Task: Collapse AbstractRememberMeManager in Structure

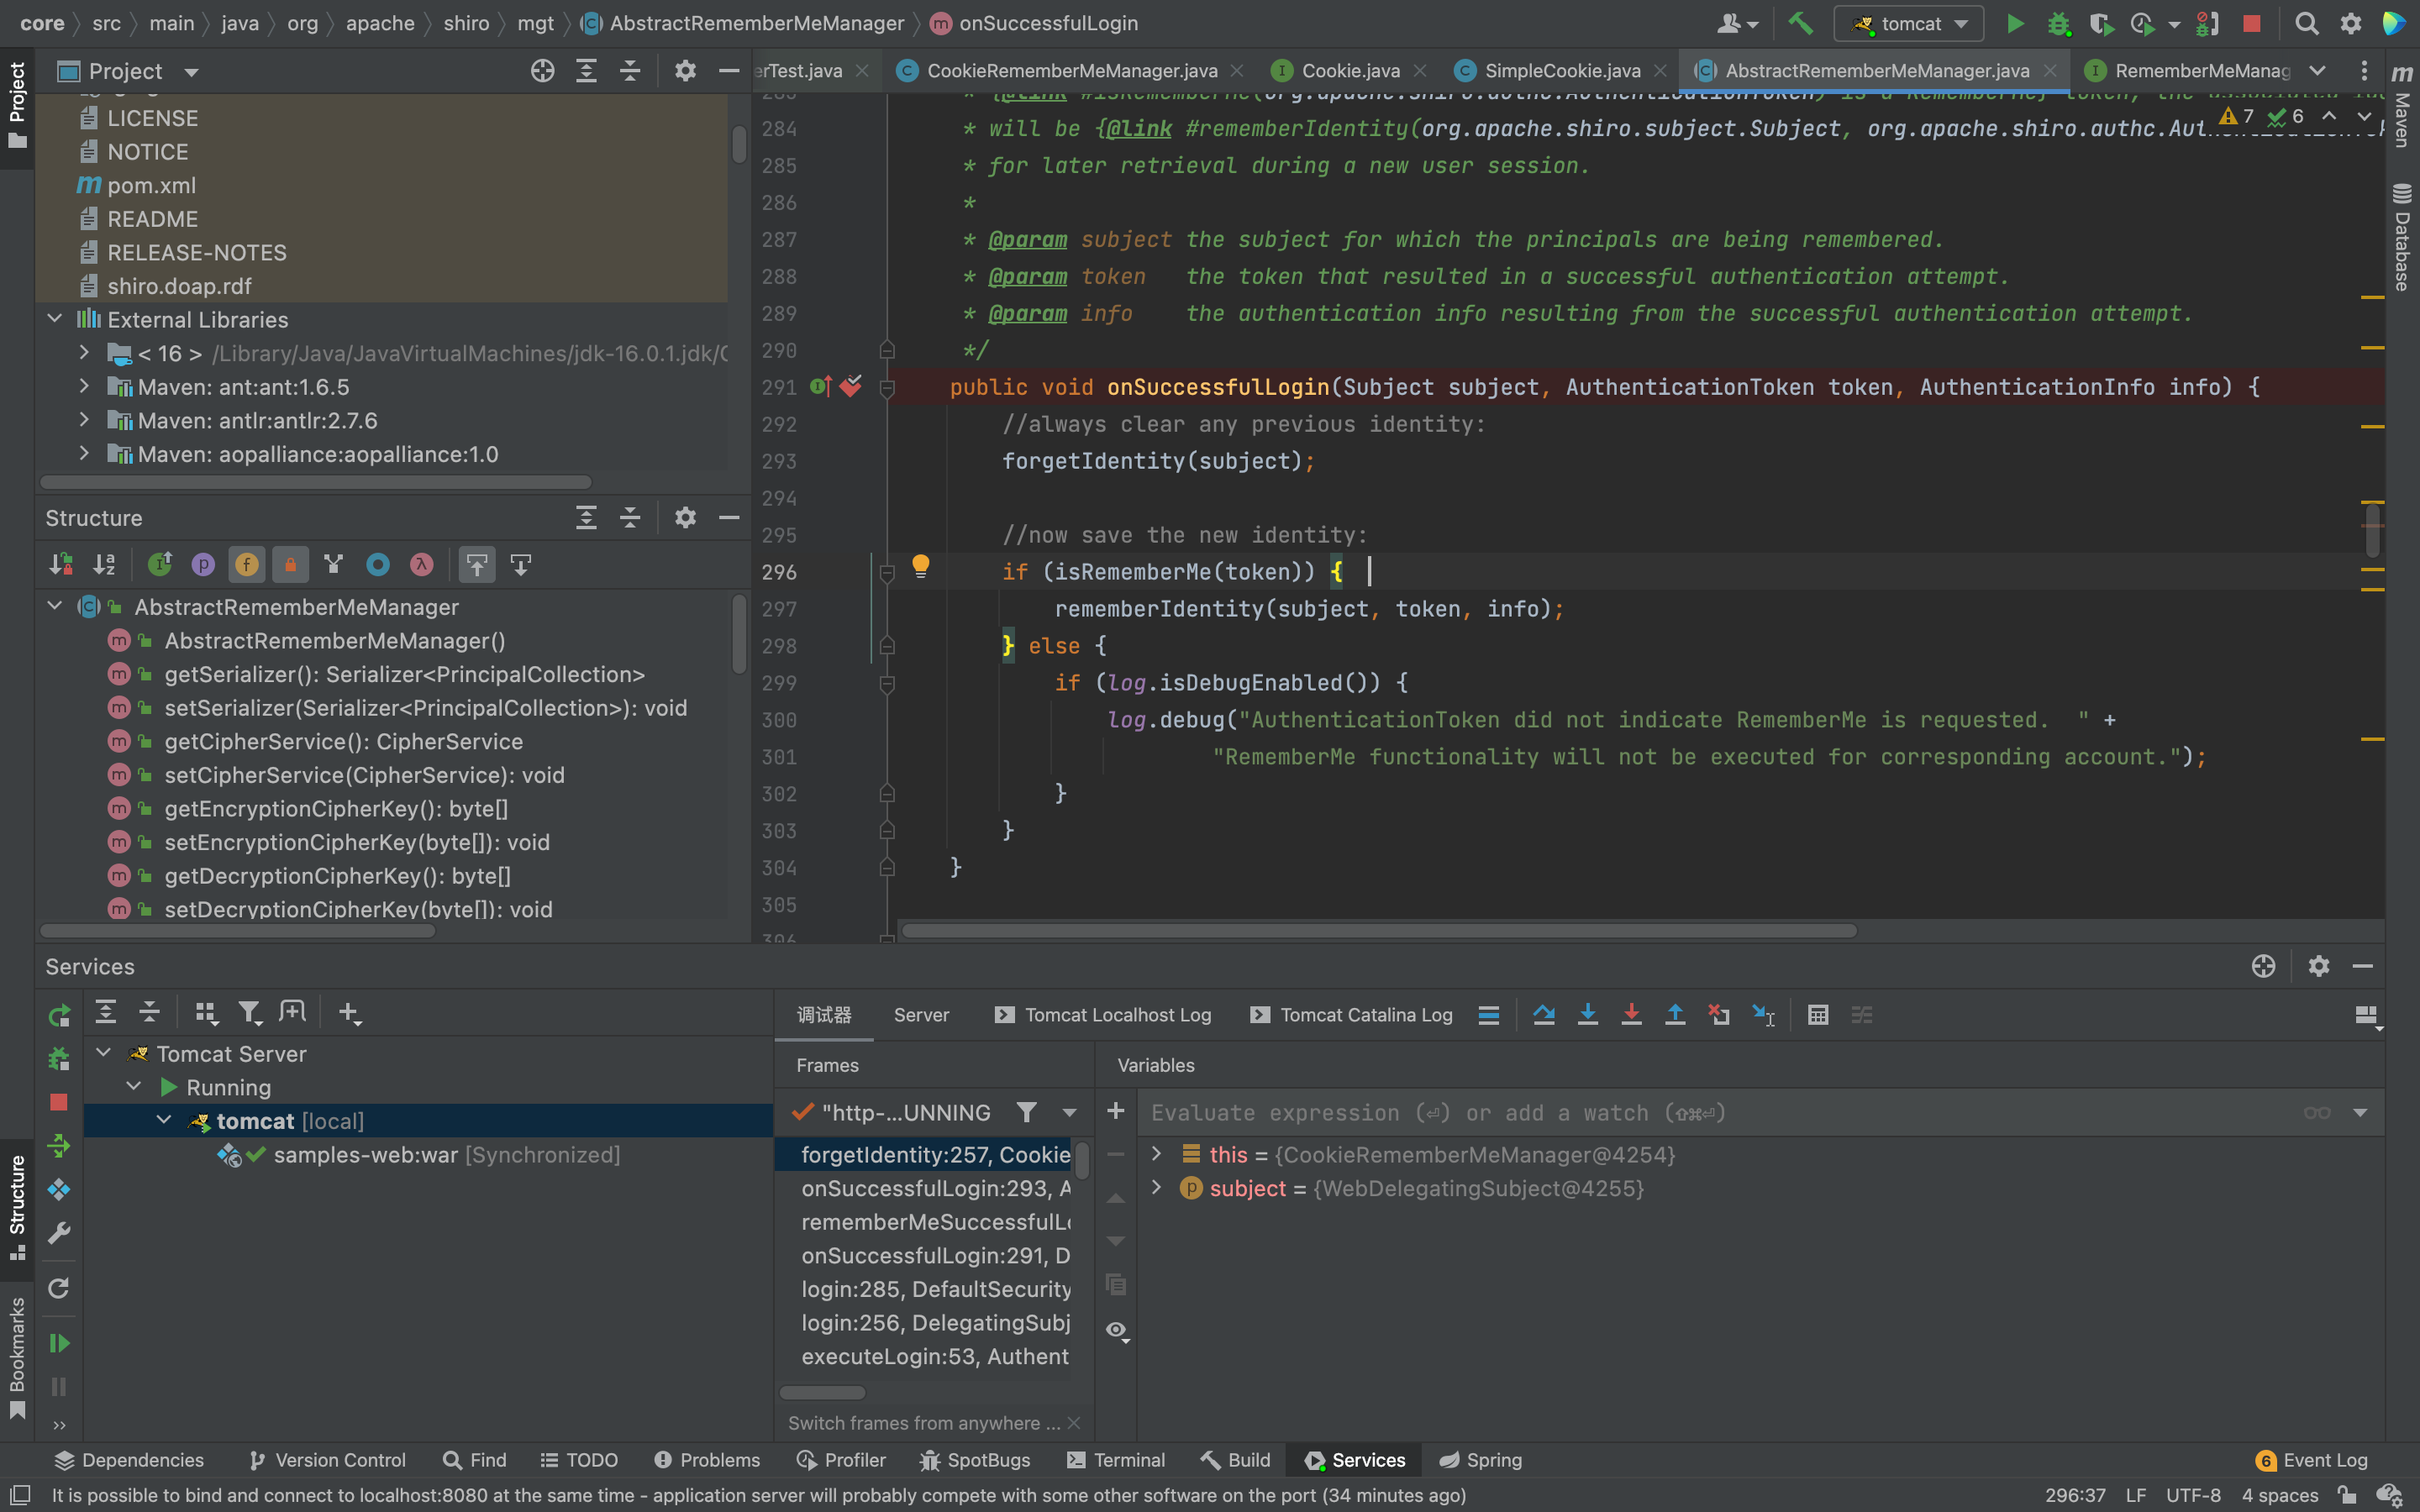Action: (x=55, y=606)
